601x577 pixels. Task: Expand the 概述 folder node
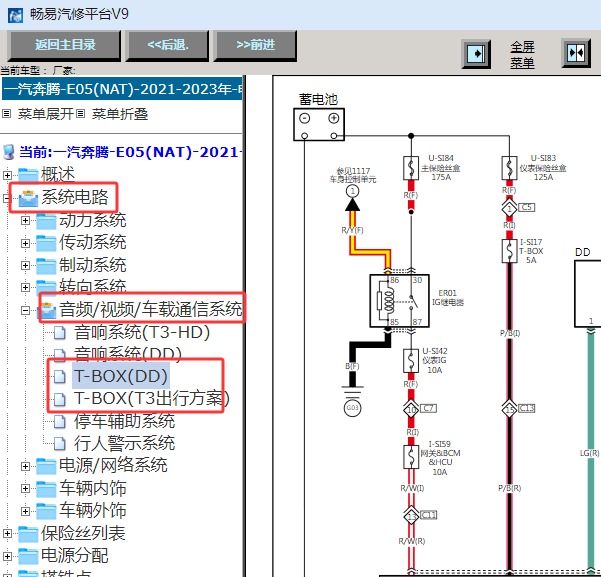click(x=7, y=175)
